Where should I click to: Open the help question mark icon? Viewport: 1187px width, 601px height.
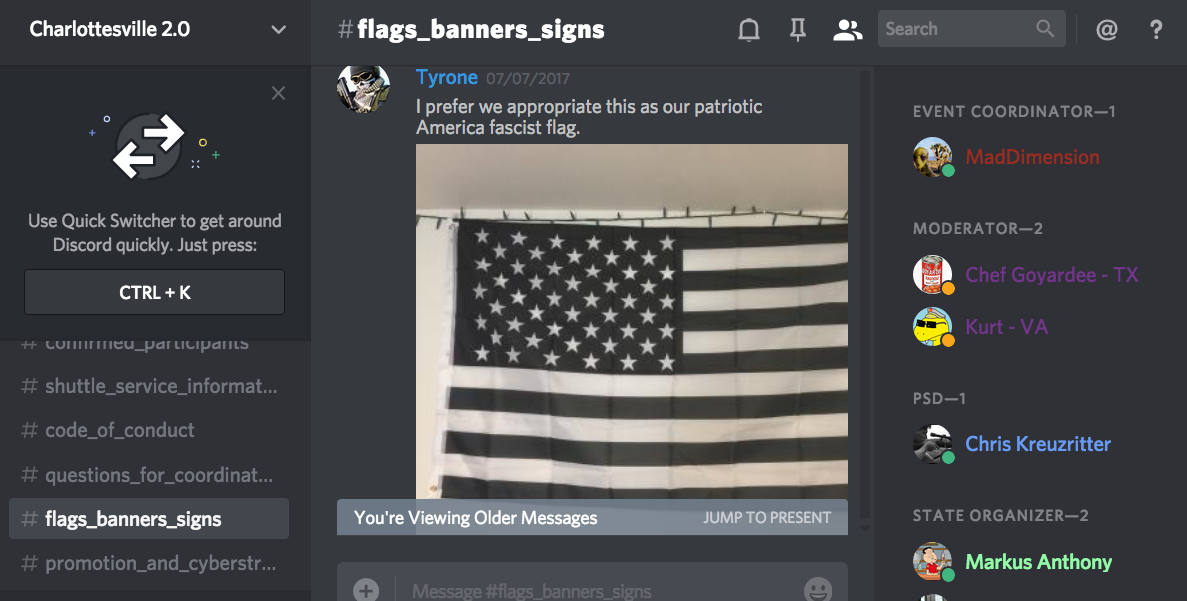coord(1156,30)
